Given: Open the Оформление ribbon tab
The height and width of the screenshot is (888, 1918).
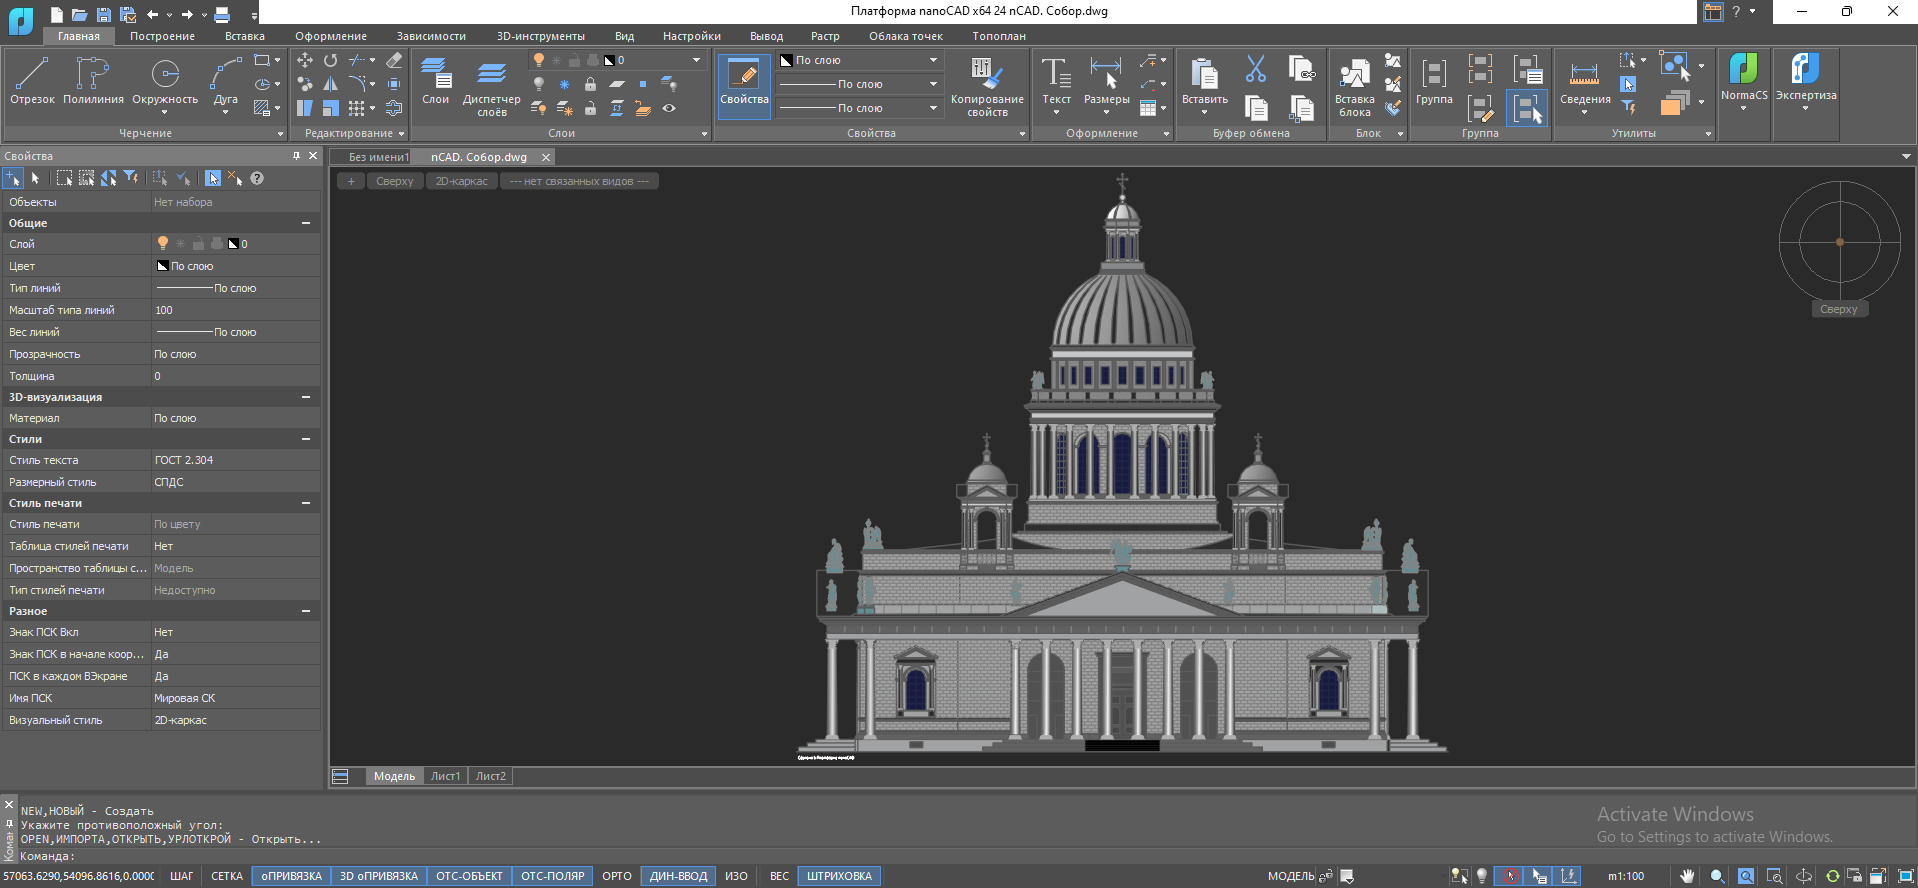Looking at the screenshot, I should [x=330, y=36].
